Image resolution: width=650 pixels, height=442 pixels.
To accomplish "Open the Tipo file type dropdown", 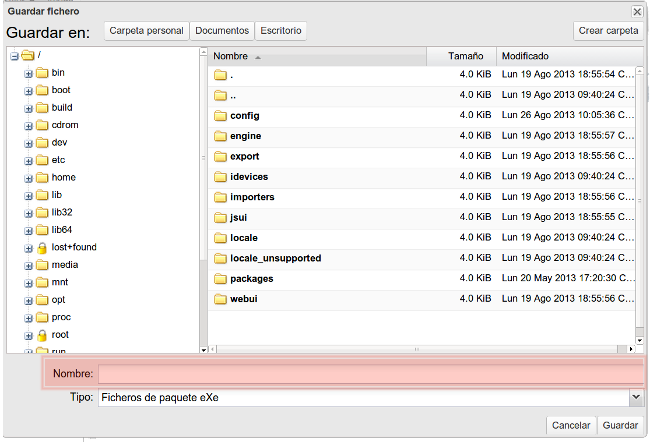I will 636,398.
